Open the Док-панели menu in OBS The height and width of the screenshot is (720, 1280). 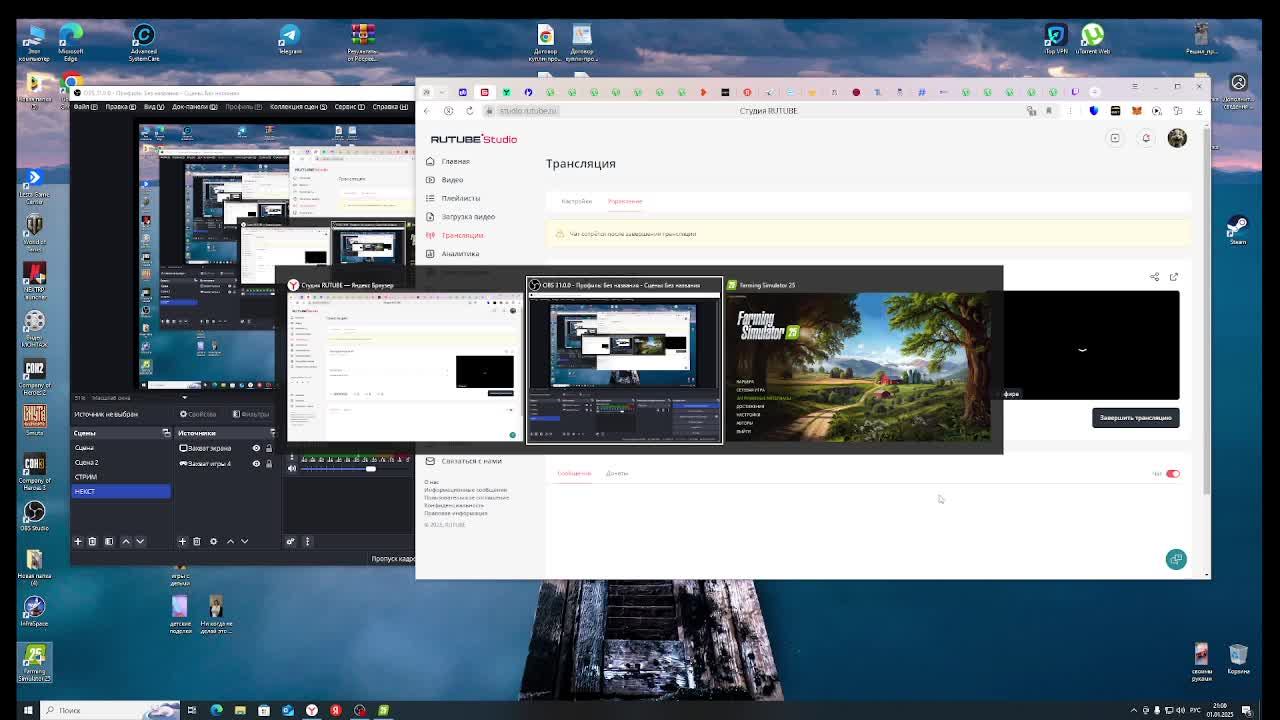click(x=194, y=107)
